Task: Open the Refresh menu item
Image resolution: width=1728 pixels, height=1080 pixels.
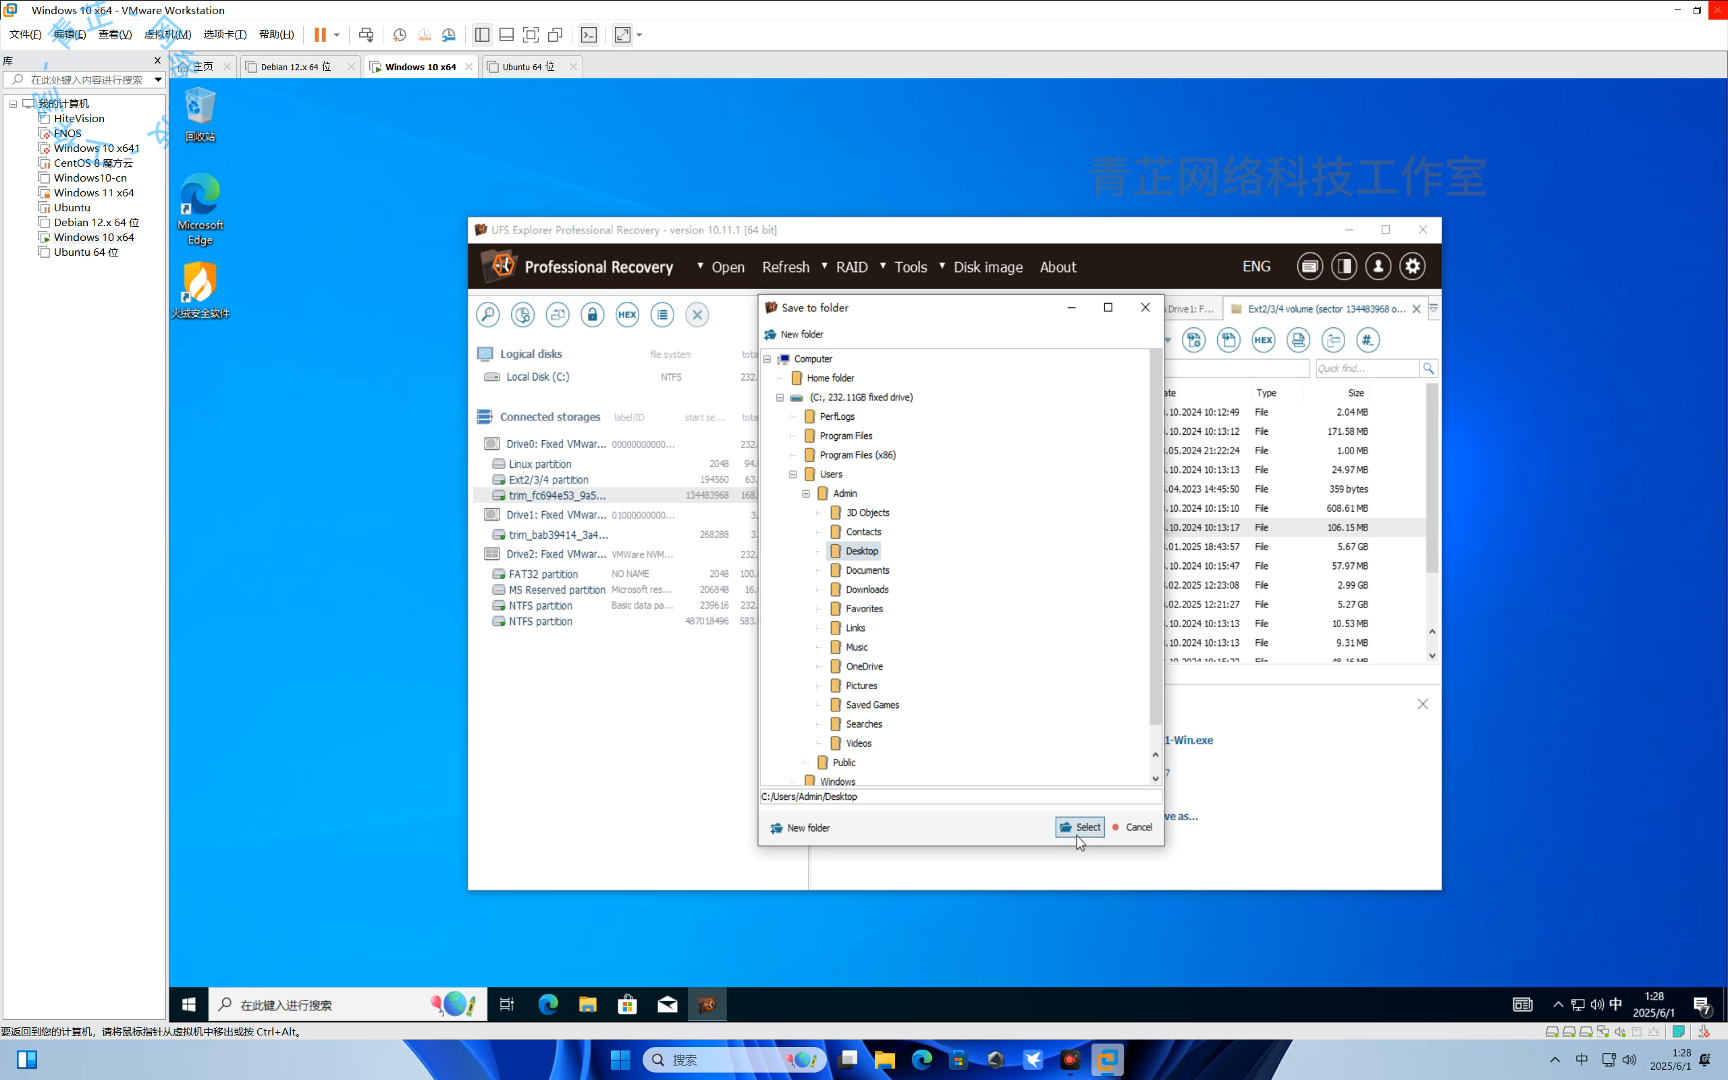Action: (785, 267)
